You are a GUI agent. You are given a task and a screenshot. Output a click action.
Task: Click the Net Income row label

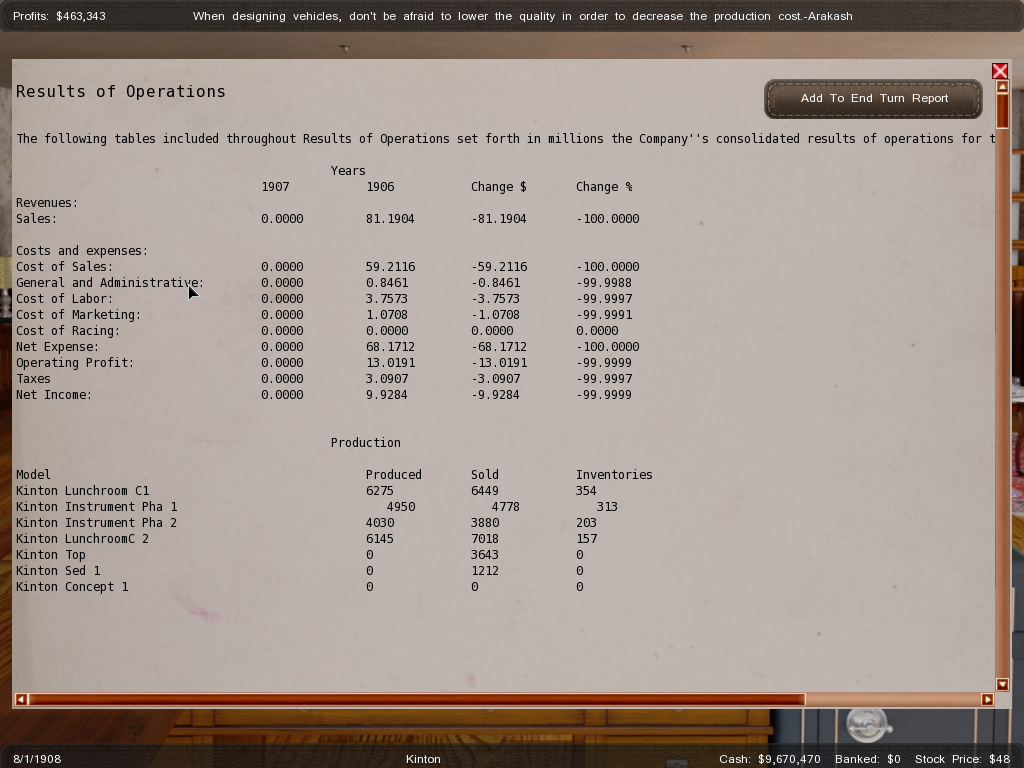tap(54, 394)
